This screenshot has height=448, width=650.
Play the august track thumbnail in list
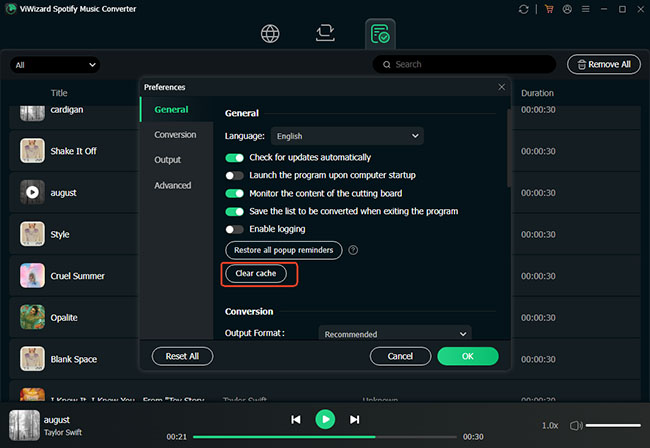click(32, 192)
